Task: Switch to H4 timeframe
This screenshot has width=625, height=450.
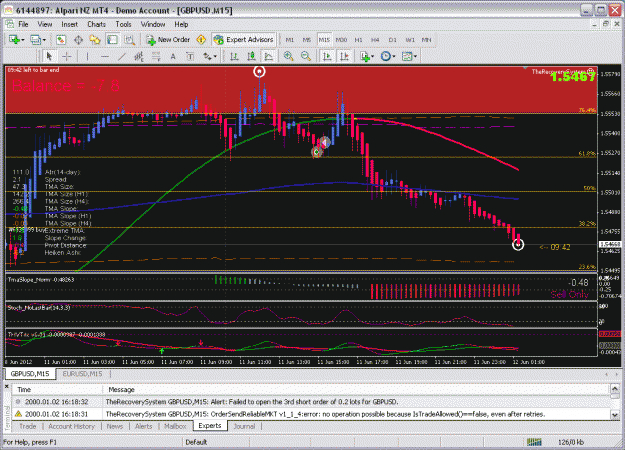Action: [x=375, y=40]
